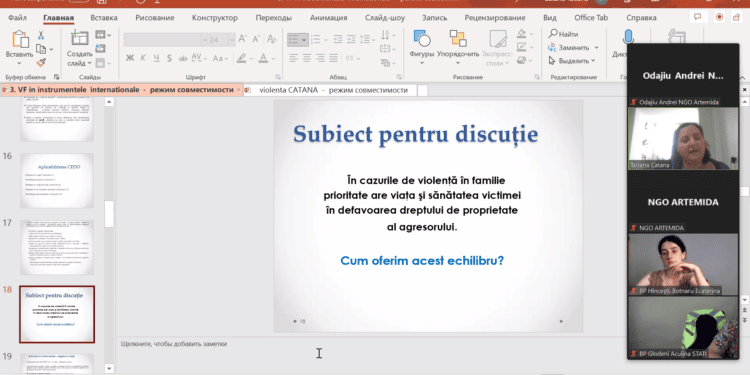750x375 pixels.
Task: Switch to Конструктор ribbon tab
Action: tap(215, 18)
